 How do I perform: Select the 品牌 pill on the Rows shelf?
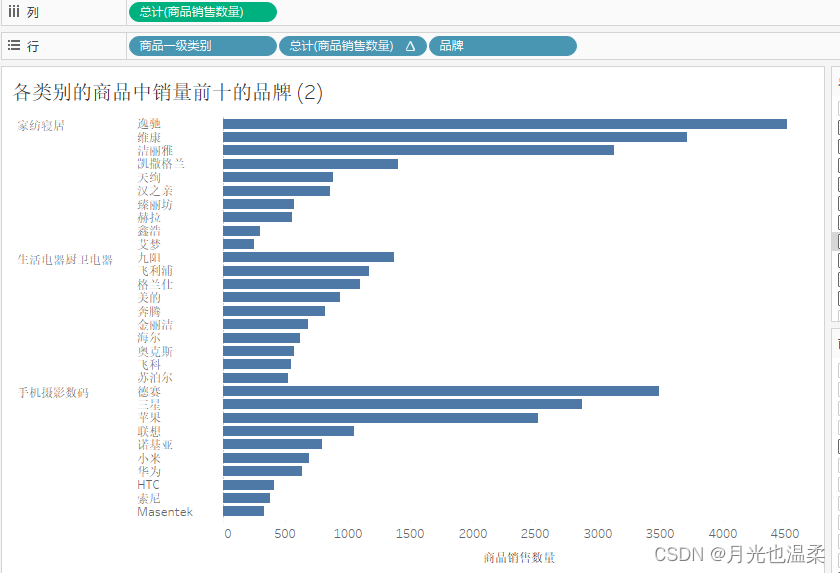502,46
